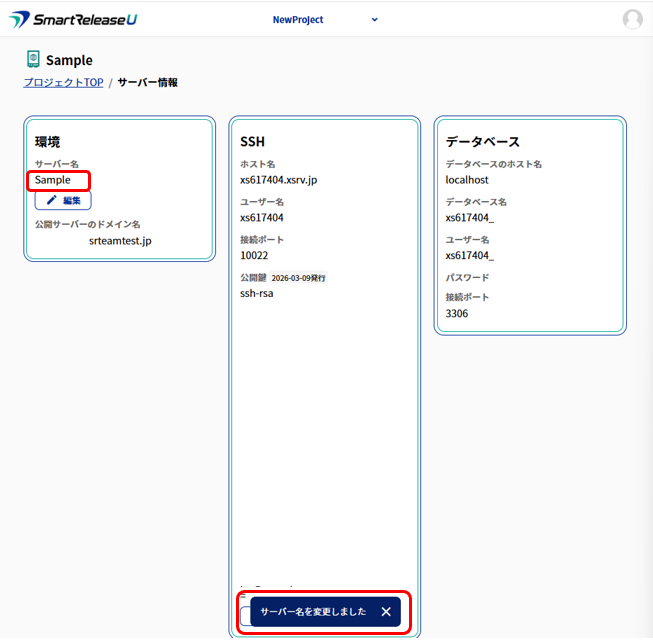Click the srteamtest.jp public domain name
The image size is (653, 642).
point(120,241)
